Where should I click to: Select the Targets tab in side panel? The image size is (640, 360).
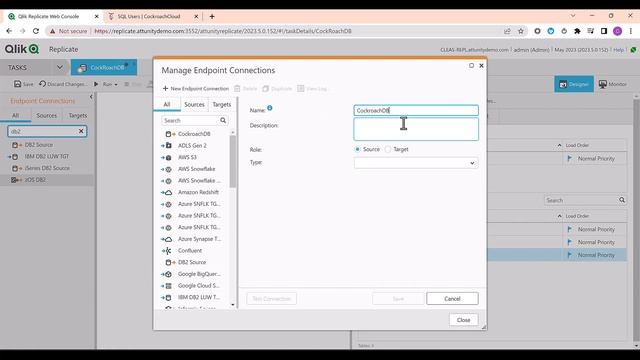point(78,116)
